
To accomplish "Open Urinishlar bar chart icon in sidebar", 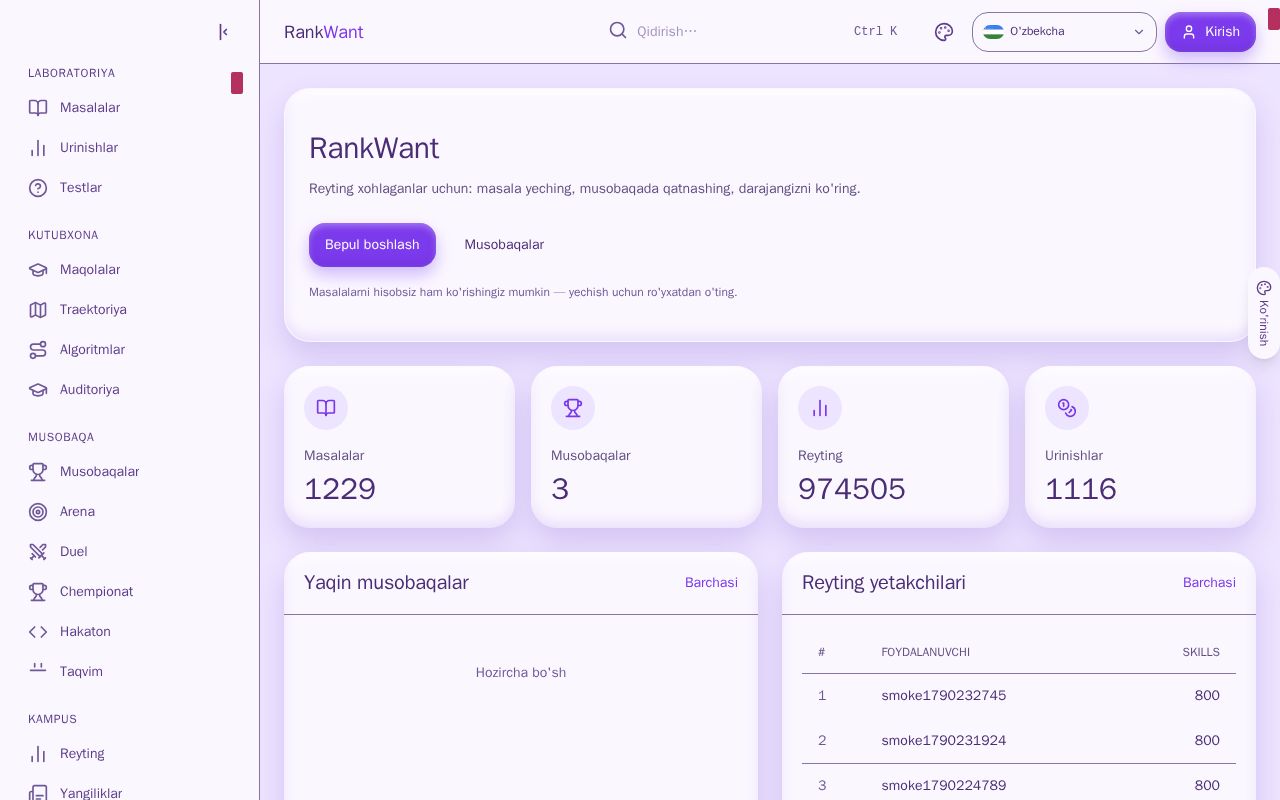I will pyautogui.click(x=38, y=148).
